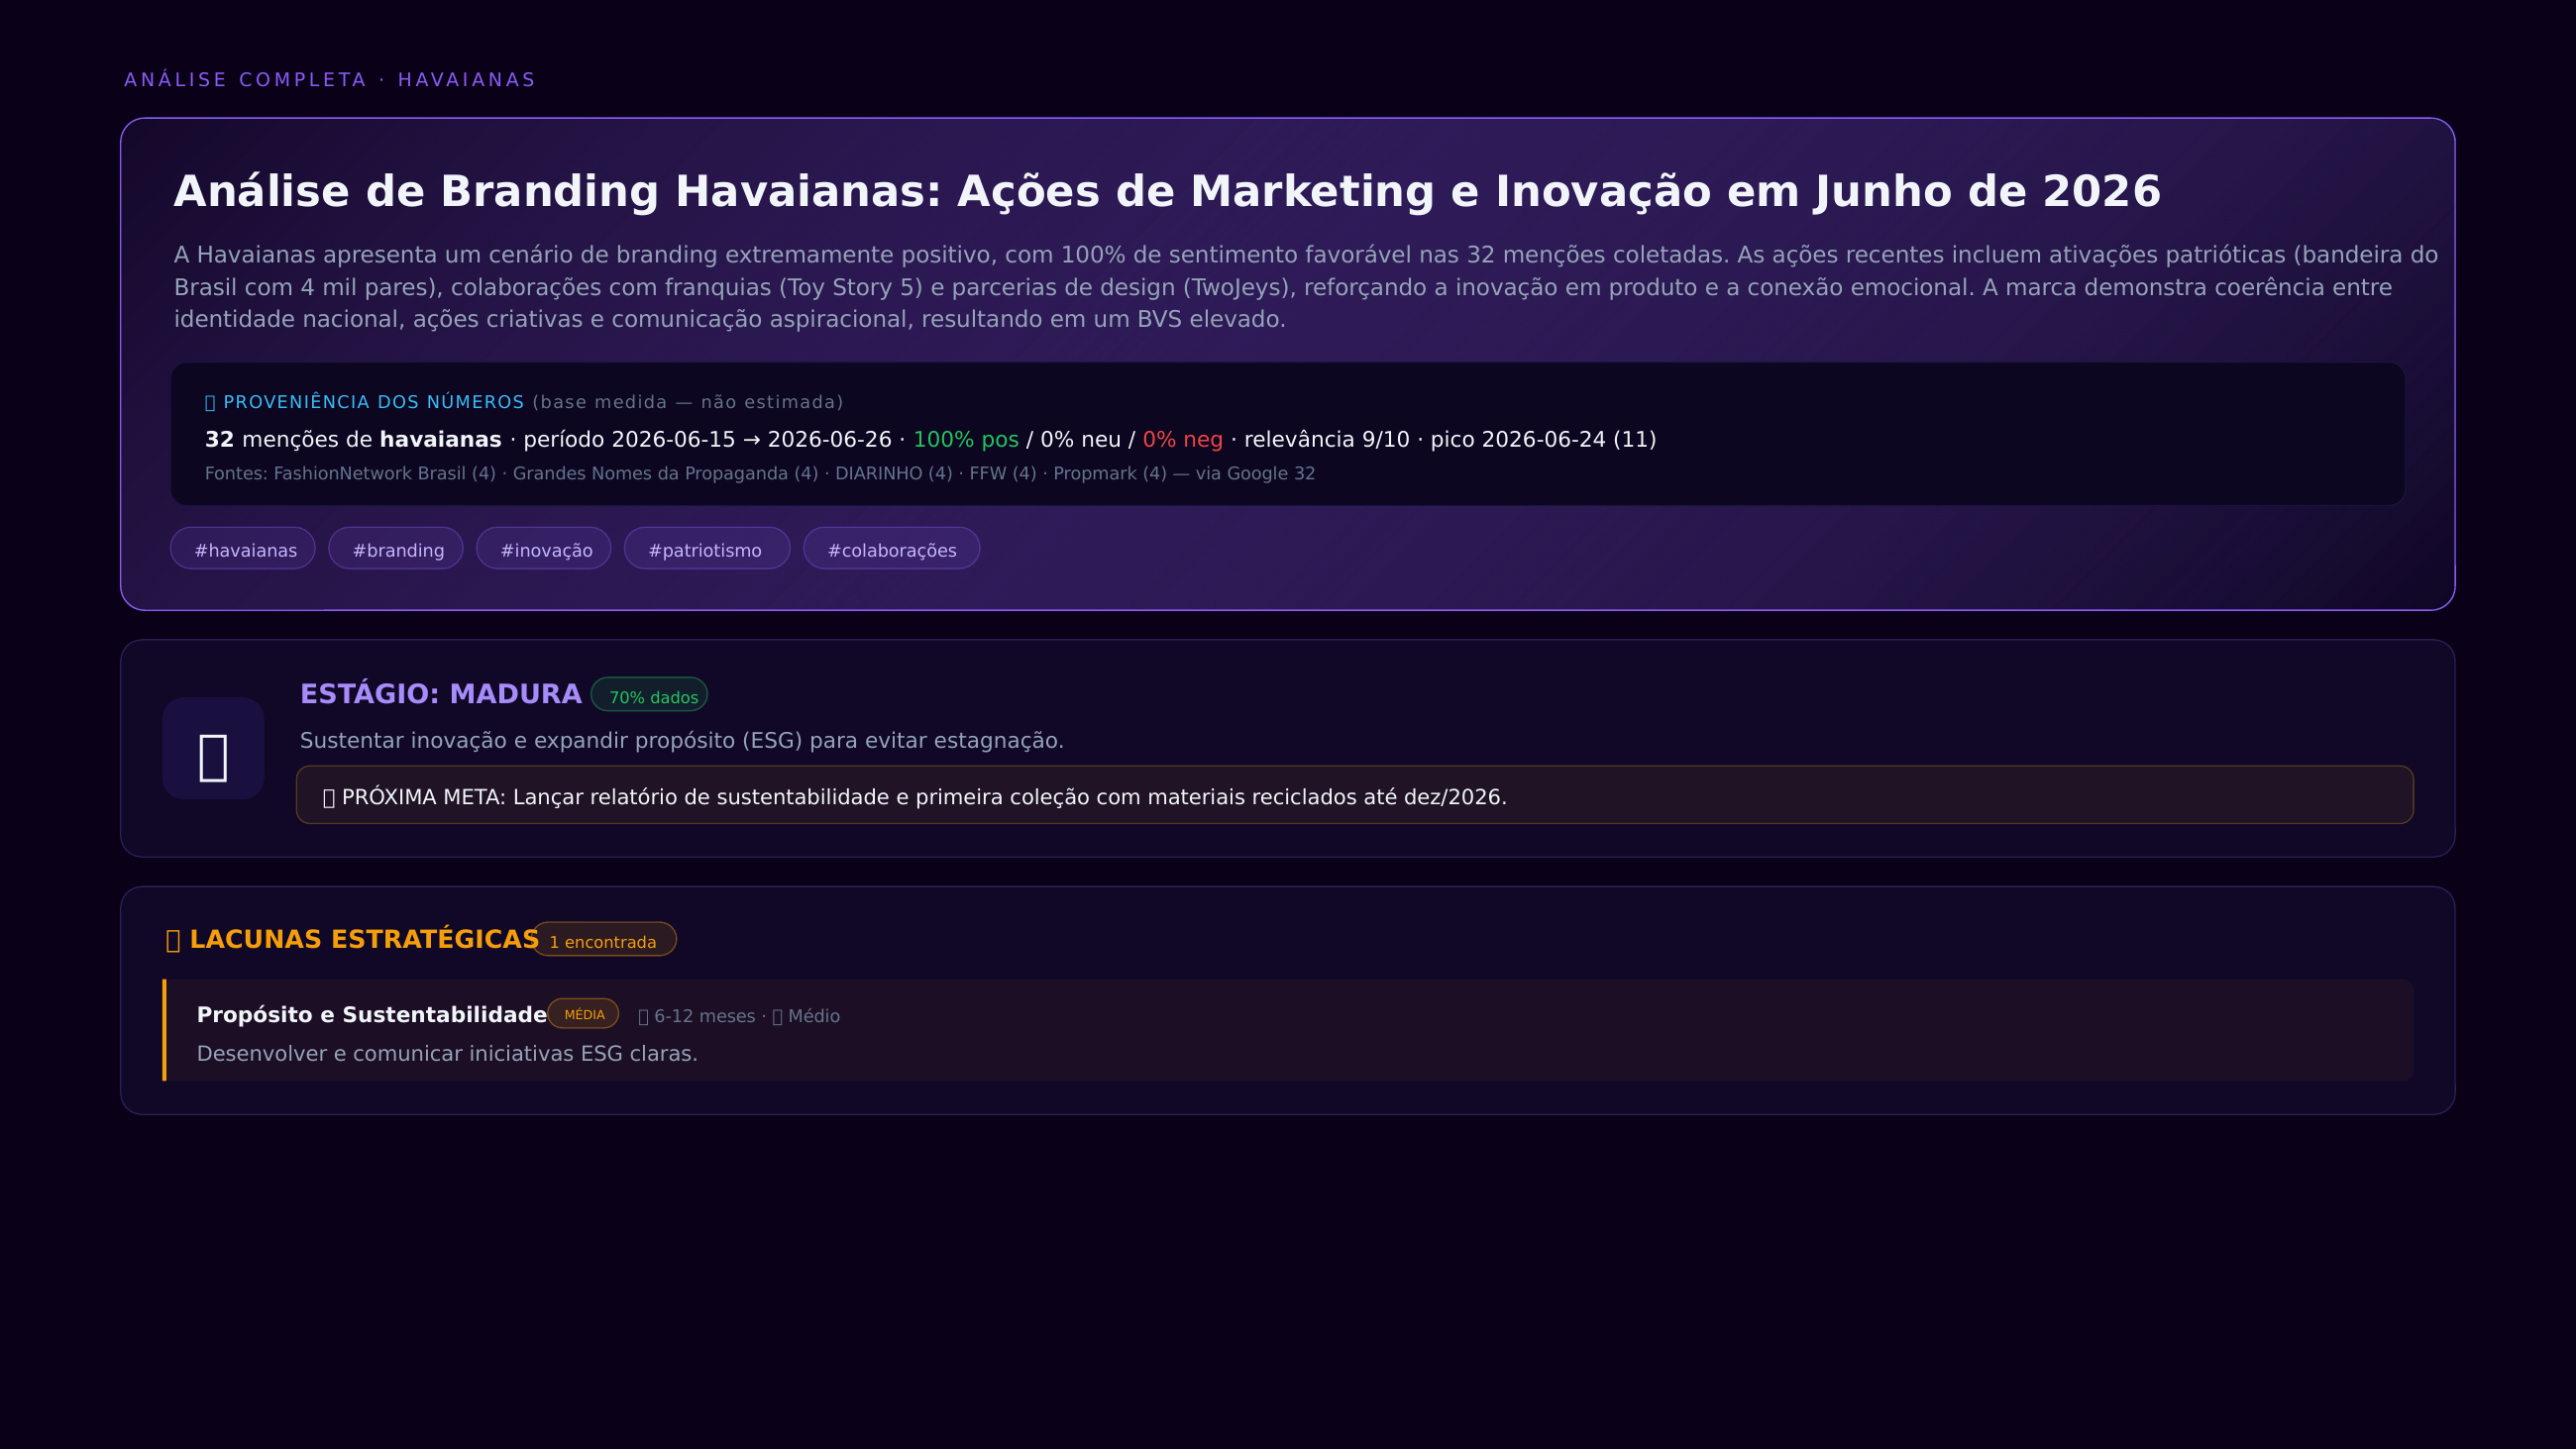The image size is (2576, 1449).
Task: Select the #havaianas tag
Action: click(x=243, y=549)
